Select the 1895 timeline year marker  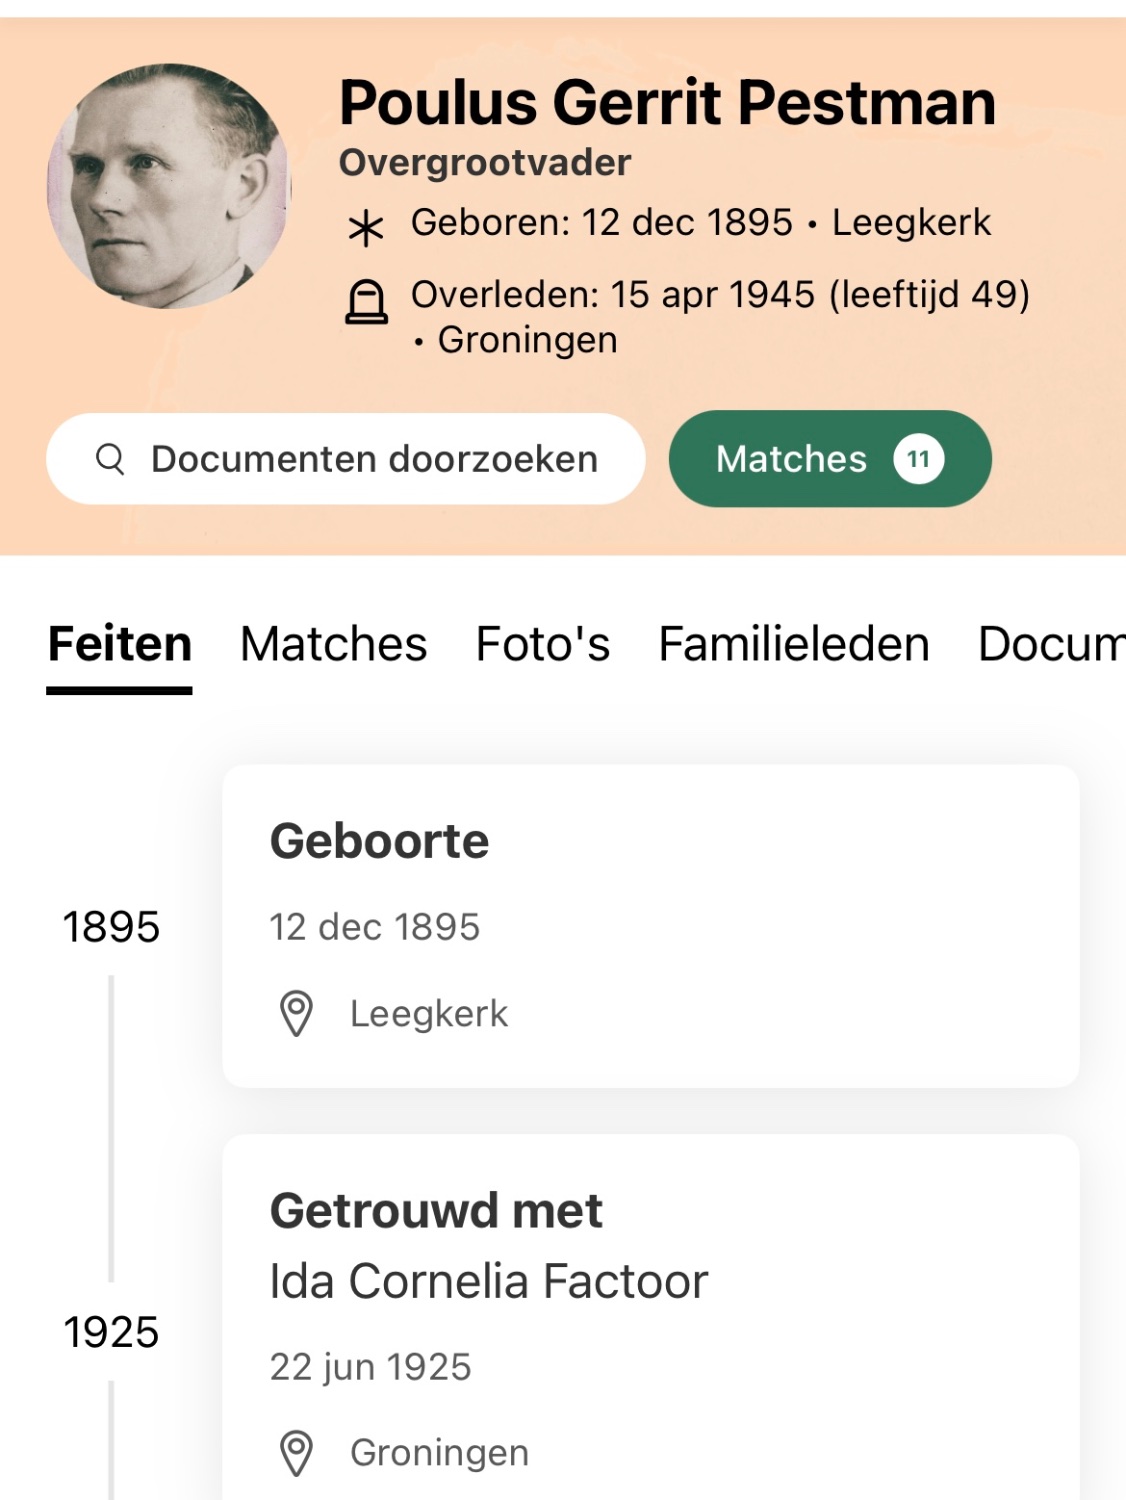pos(111,927)
